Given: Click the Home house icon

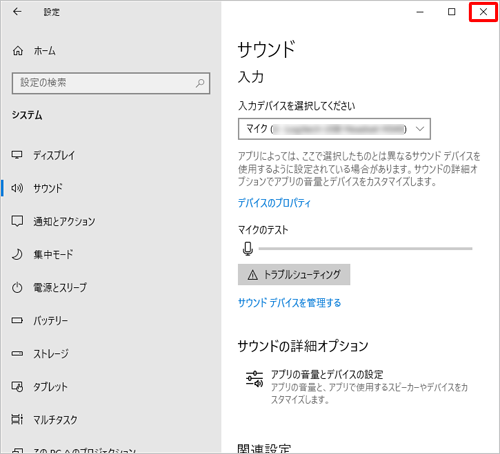Looking at the screenshot, I should coord(18,51).
